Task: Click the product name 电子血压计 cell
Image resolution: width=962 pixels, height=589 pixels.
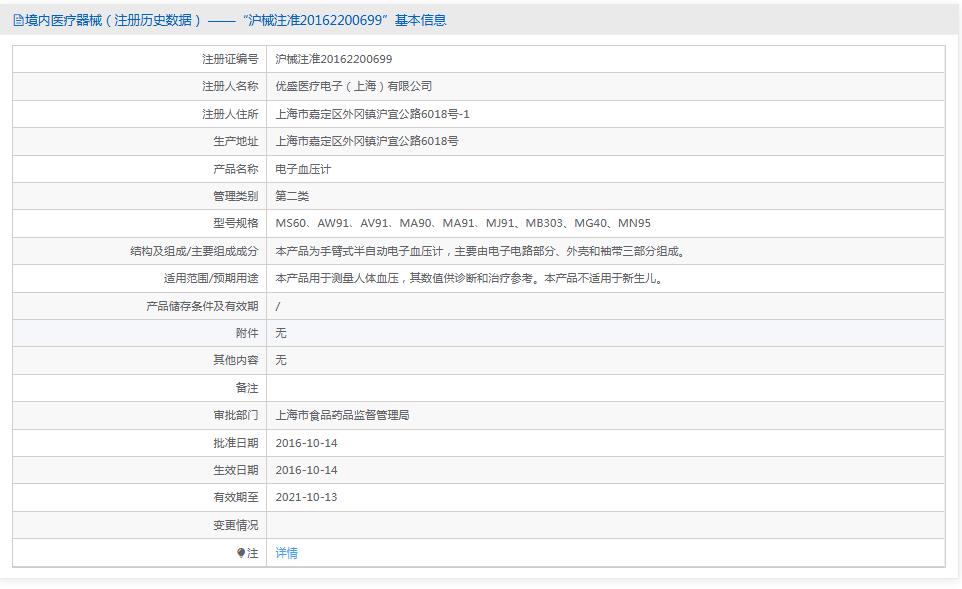Action: click(303, 169)
